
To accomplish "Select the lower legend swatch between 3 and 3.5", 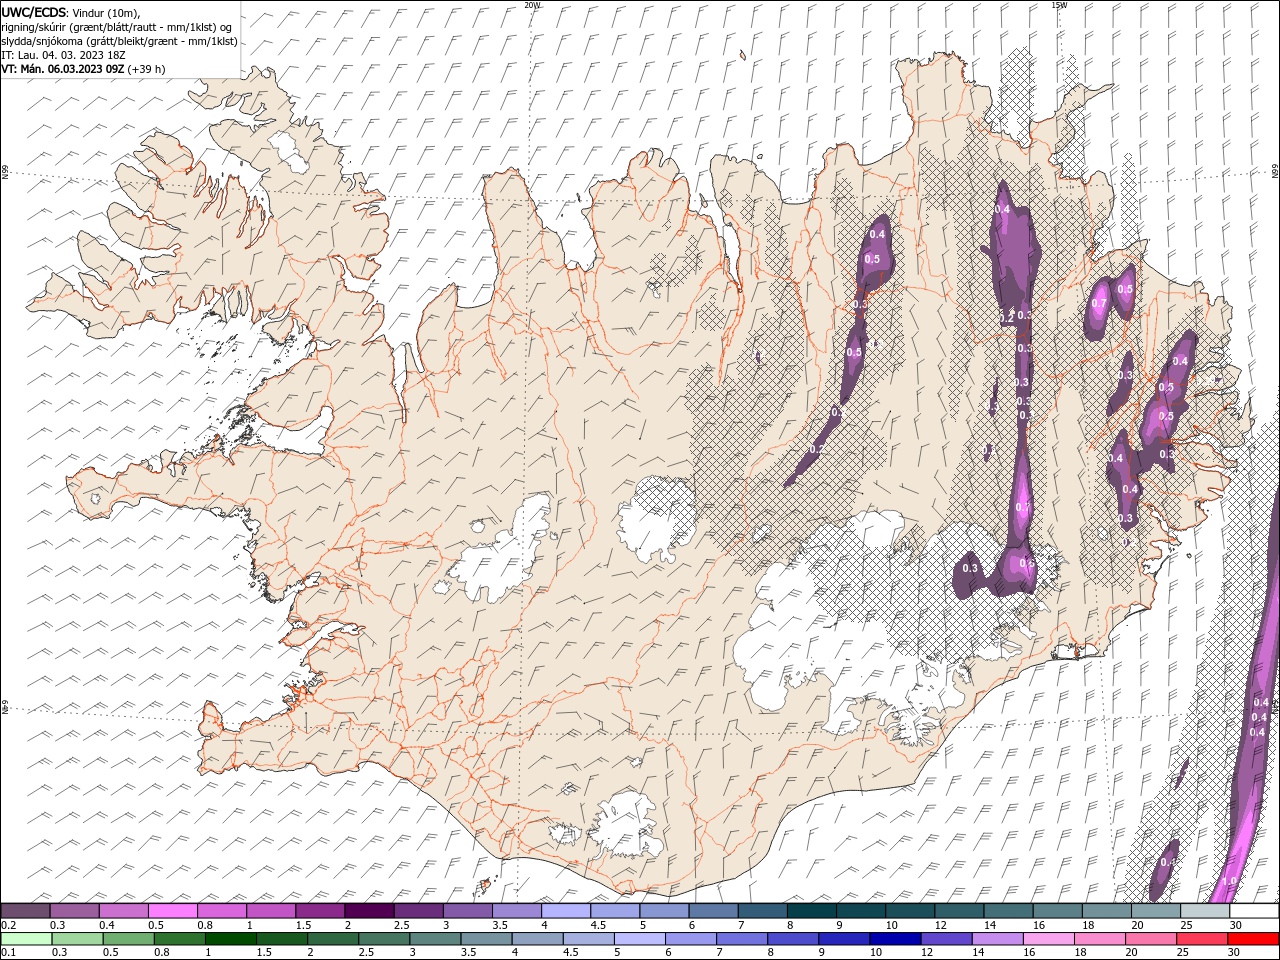I will [435, 939].
